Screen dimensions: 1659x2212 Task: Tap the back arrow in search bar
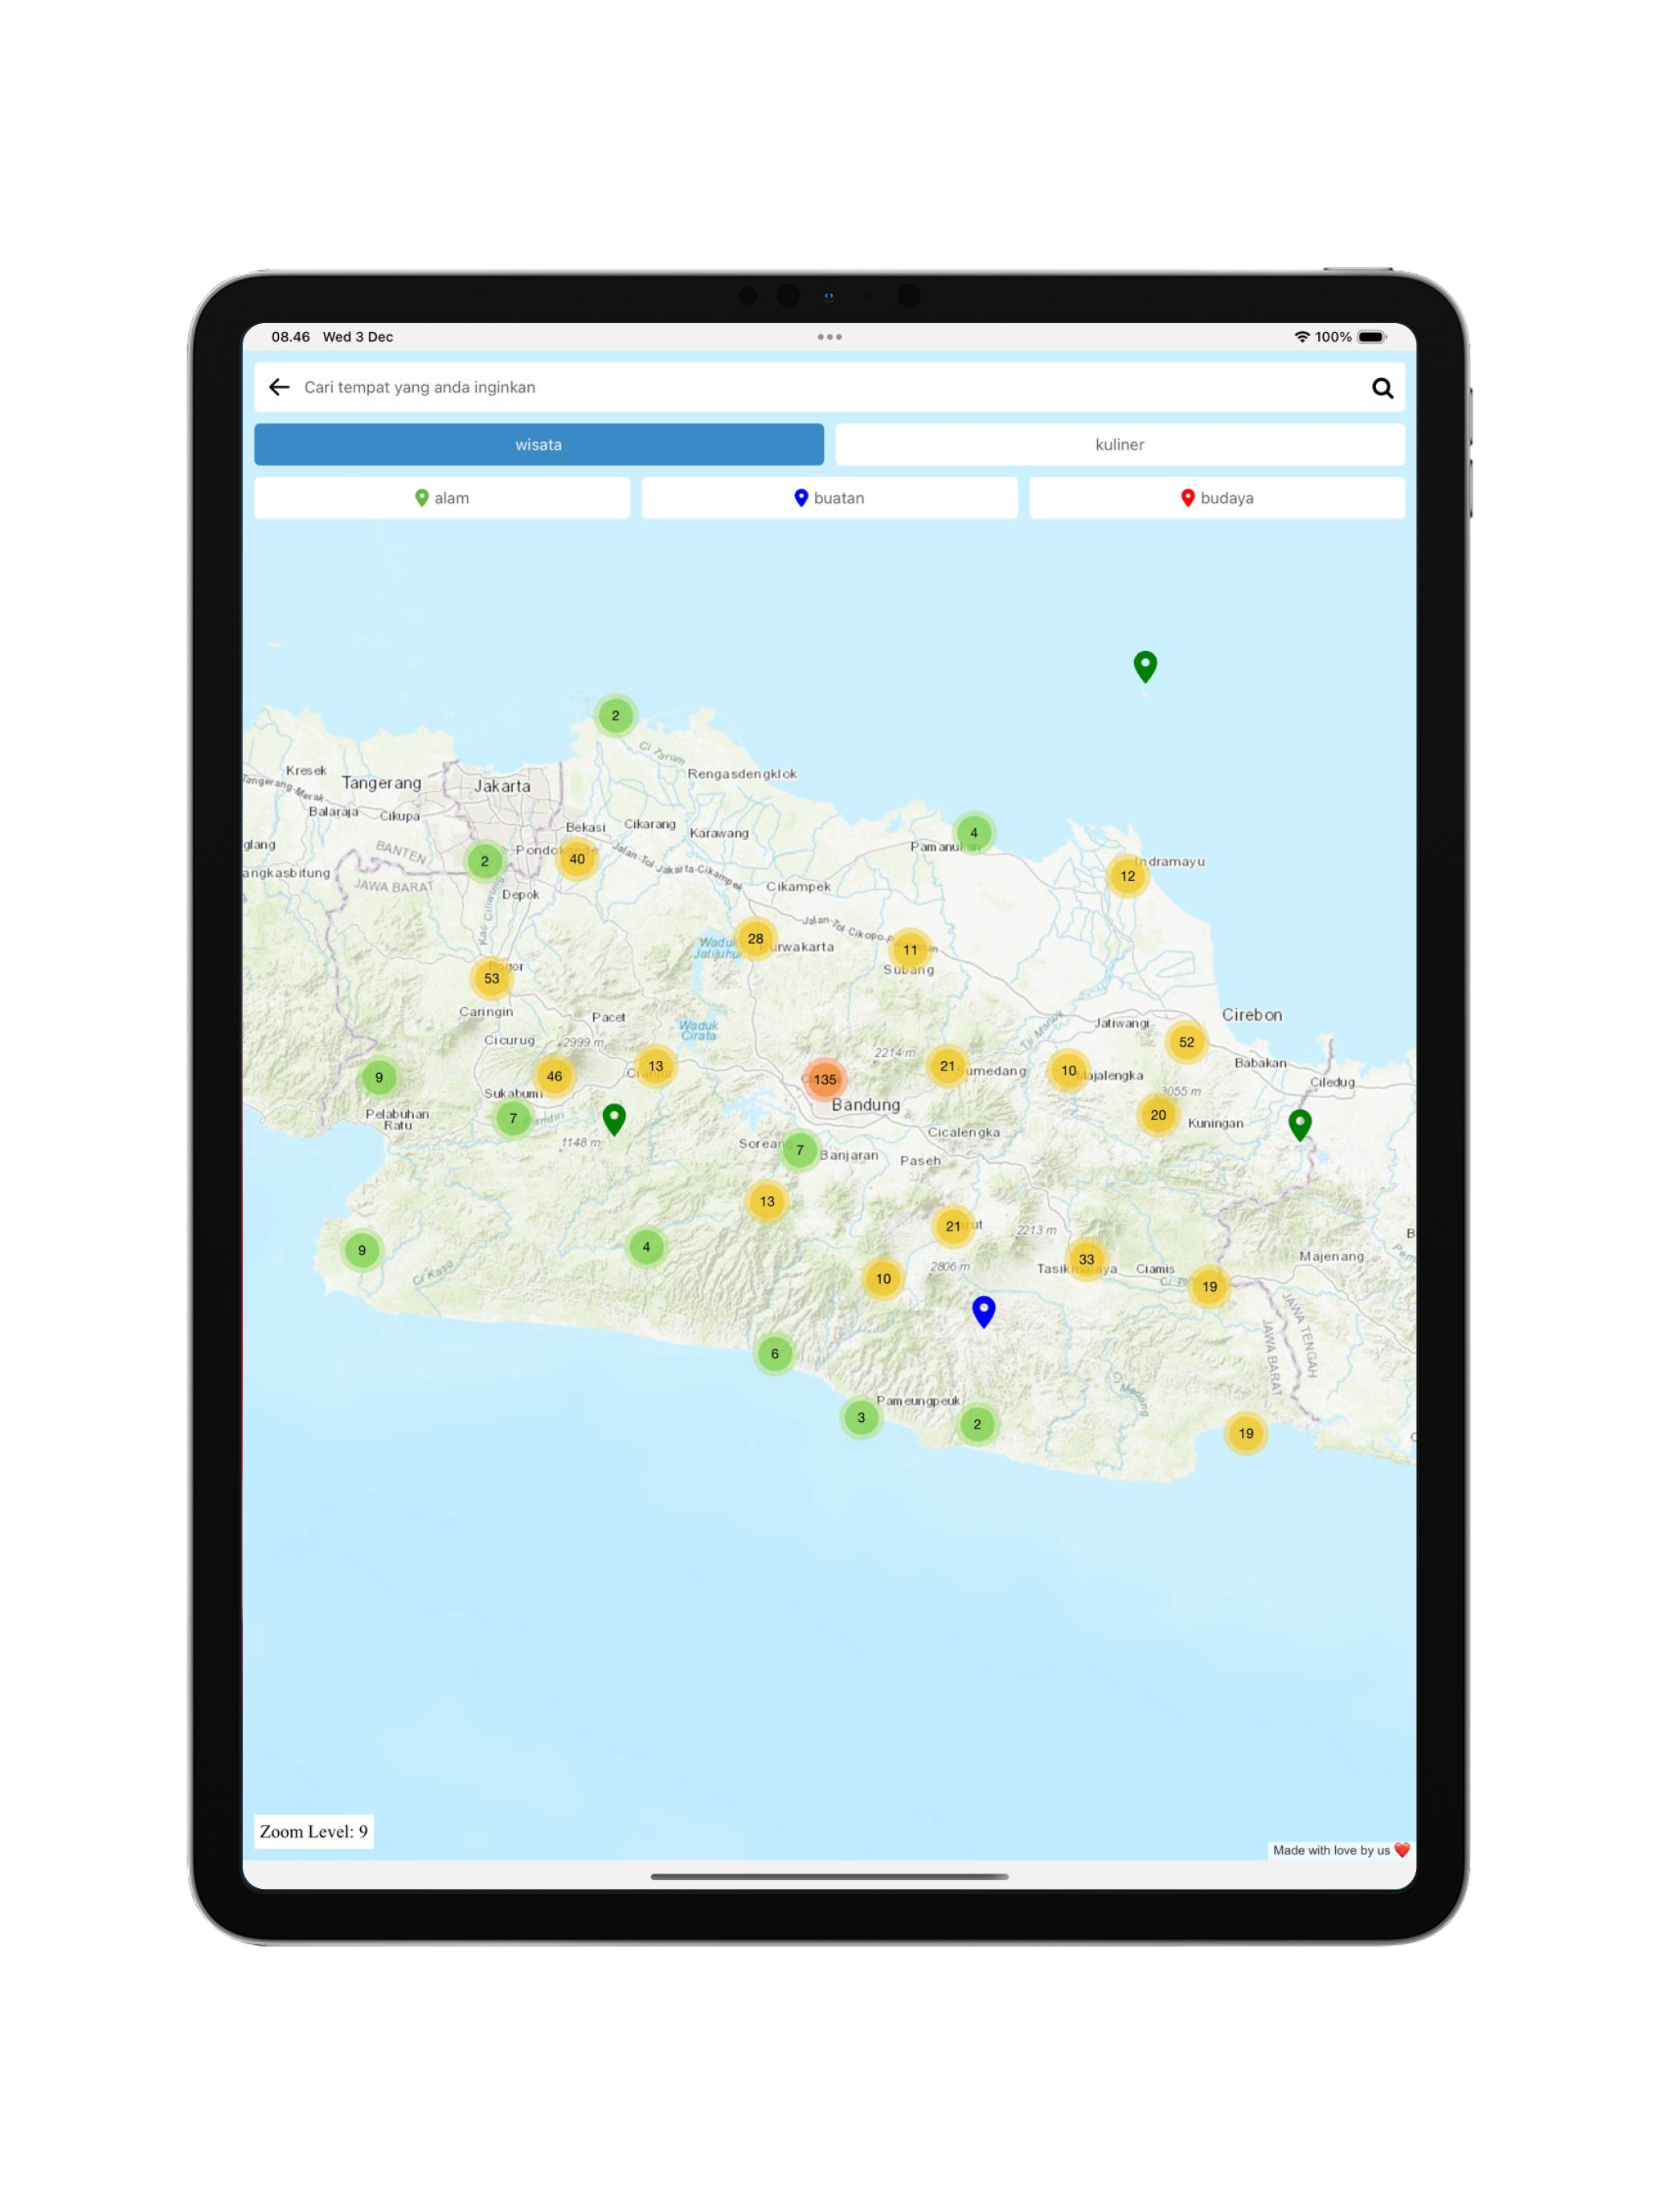click(x=279, y=387)
